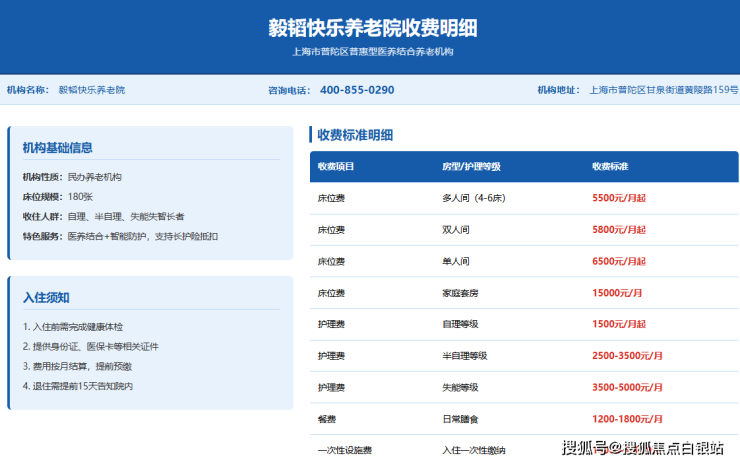The image size is (740, 464).
Task: Click the 床位规模 label
Action: pyautogui.click(x=43, y=197)
